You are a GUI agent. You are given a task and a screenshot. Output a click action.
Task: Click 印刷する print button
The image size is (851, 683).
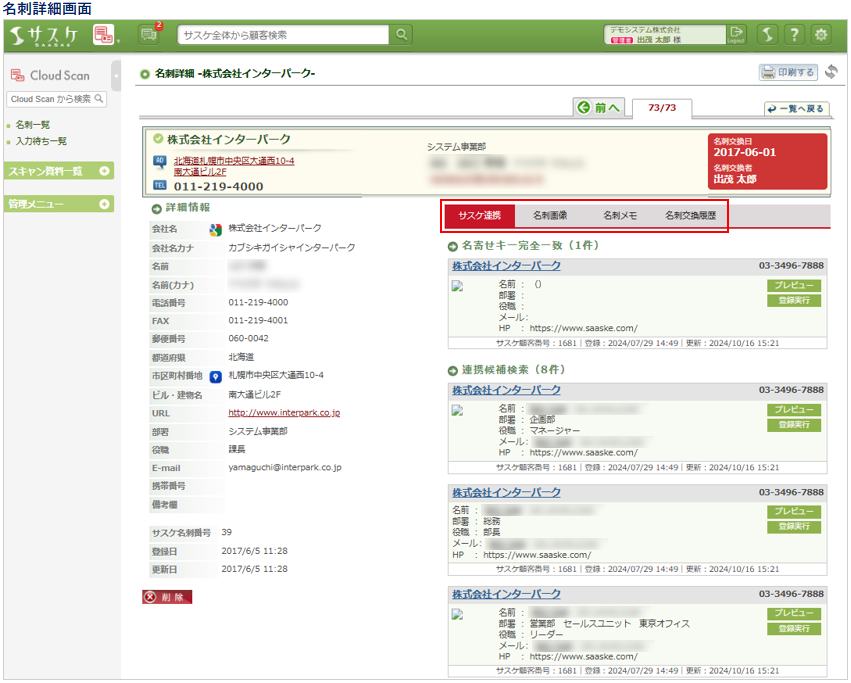point(788,72)
